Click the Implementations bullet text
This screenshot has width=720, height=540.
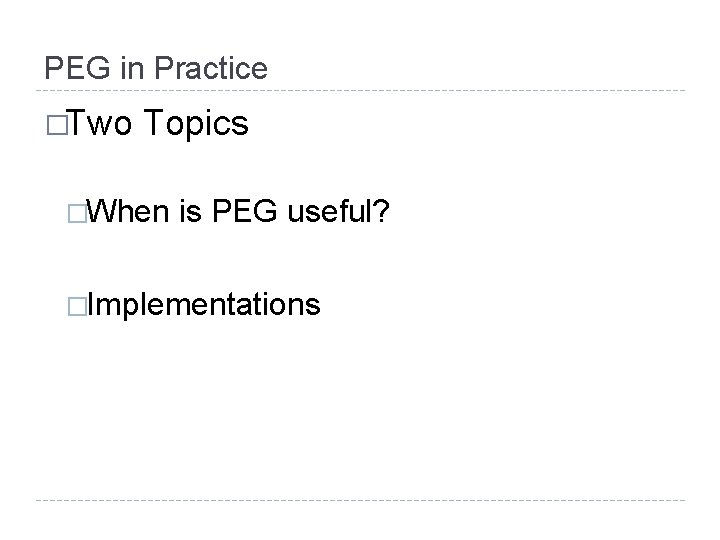203,304
